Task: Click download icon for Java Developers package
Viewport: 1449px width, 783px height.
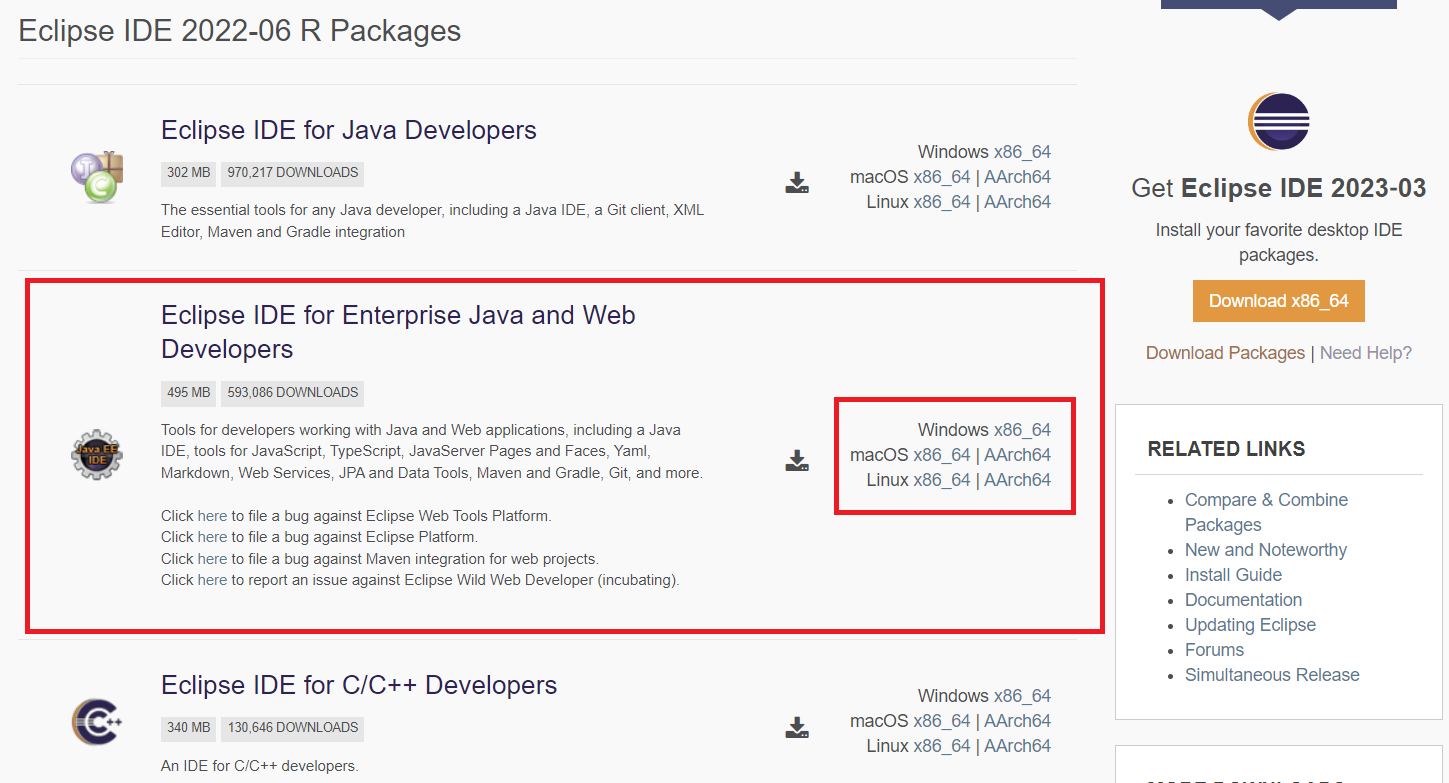Action: click(x=797, y=183)
